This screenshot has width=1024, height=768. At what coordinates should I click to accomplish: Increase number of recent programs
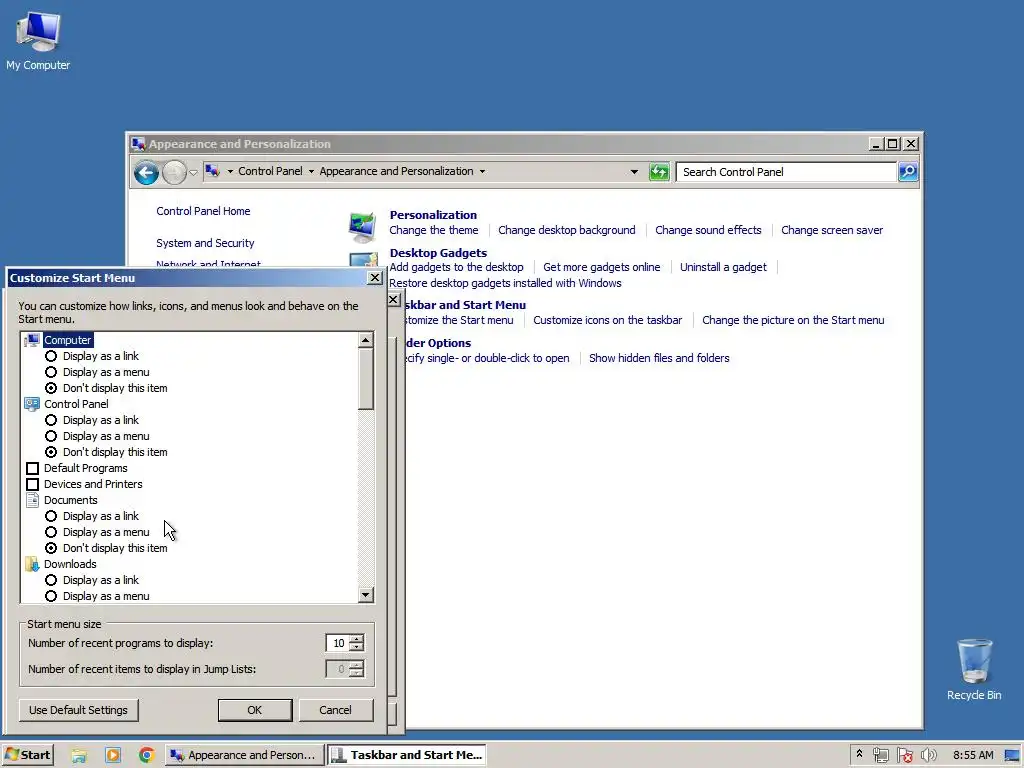point(357,639)
